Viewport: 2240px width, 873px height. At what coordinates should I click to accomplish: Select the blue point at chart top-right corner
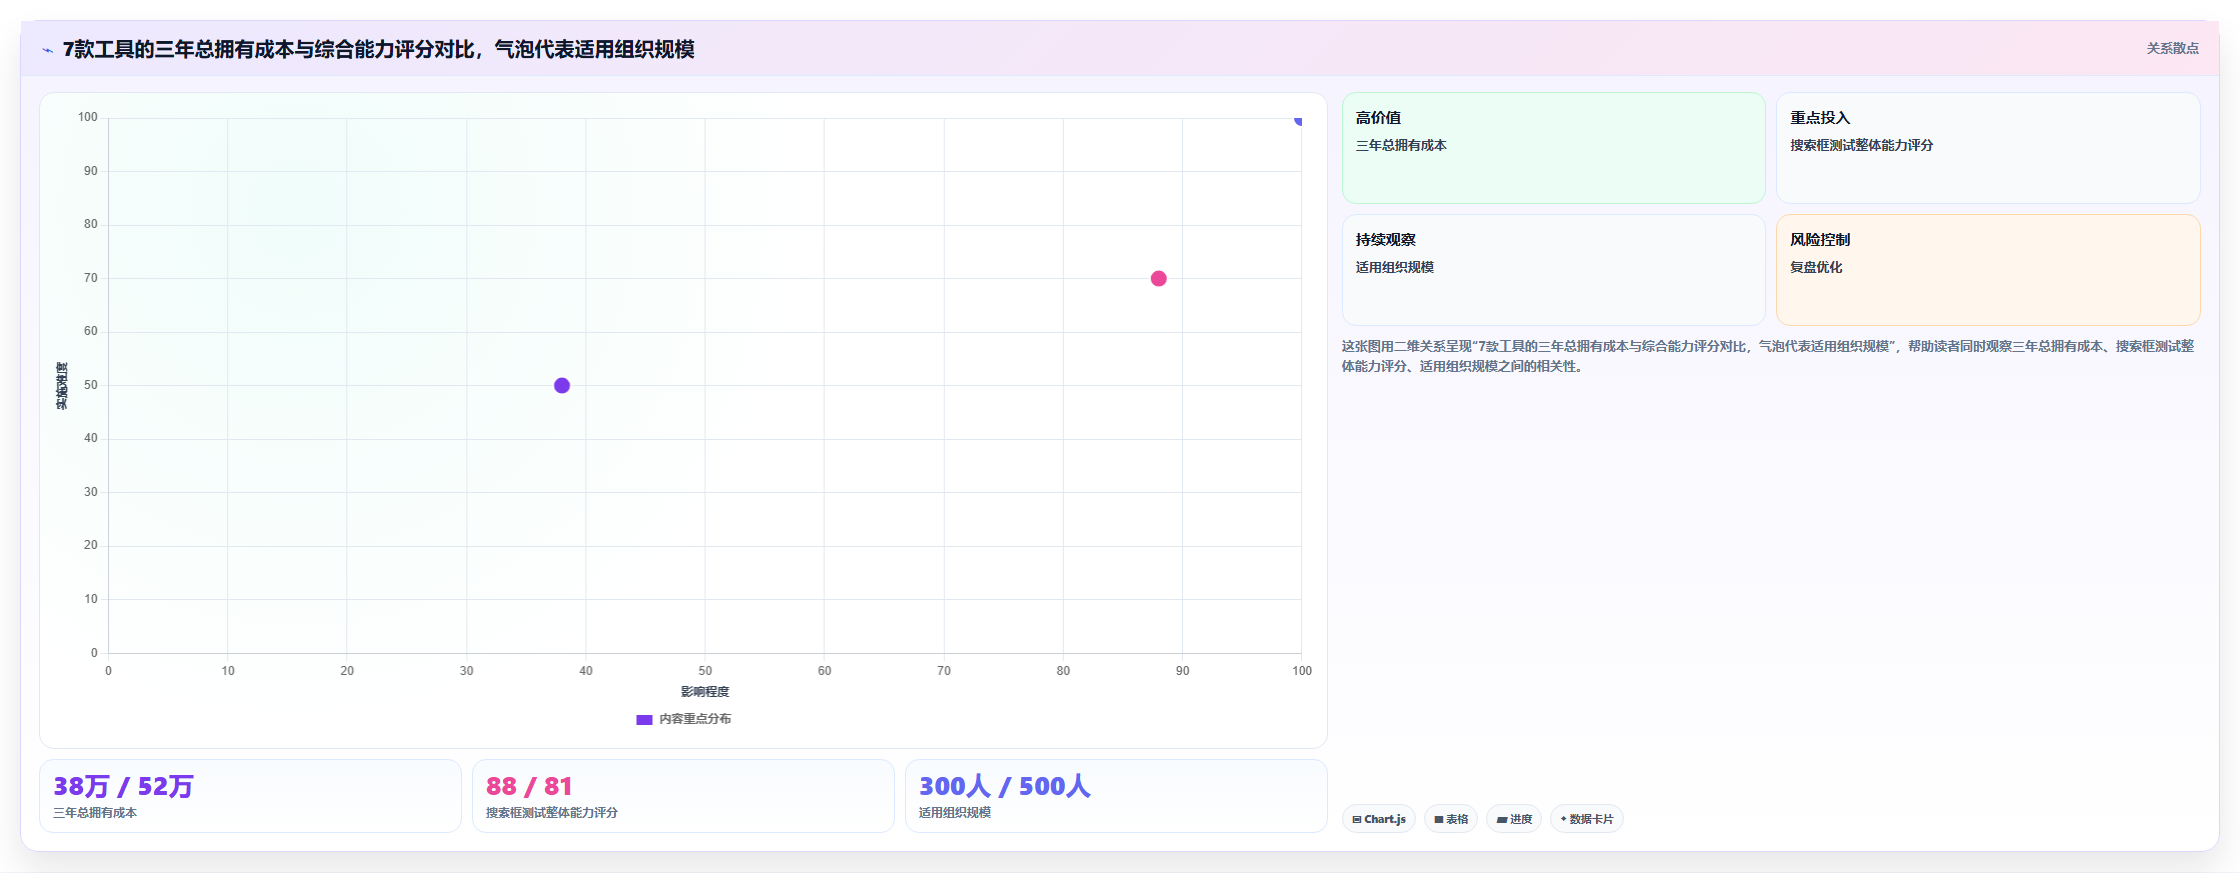pyautogui.click(x=1298, y=120)
